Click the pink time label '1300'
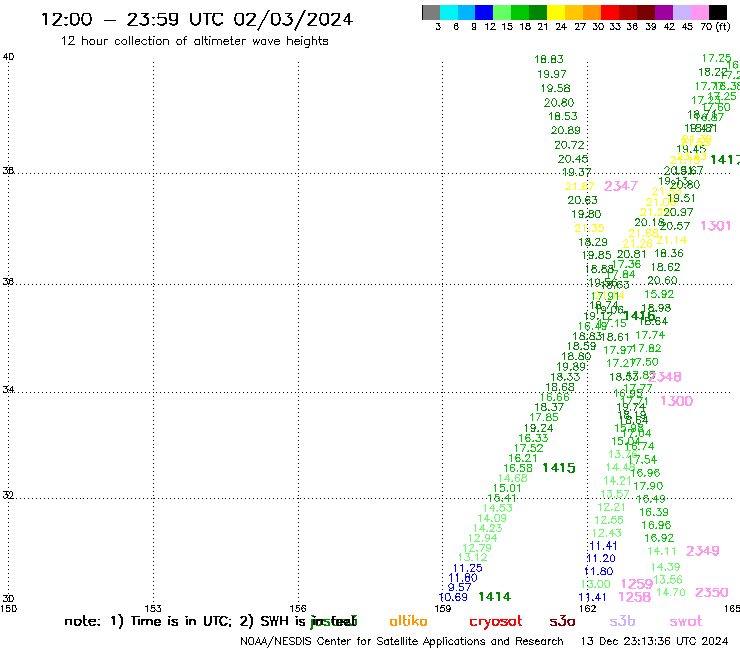 676,401
